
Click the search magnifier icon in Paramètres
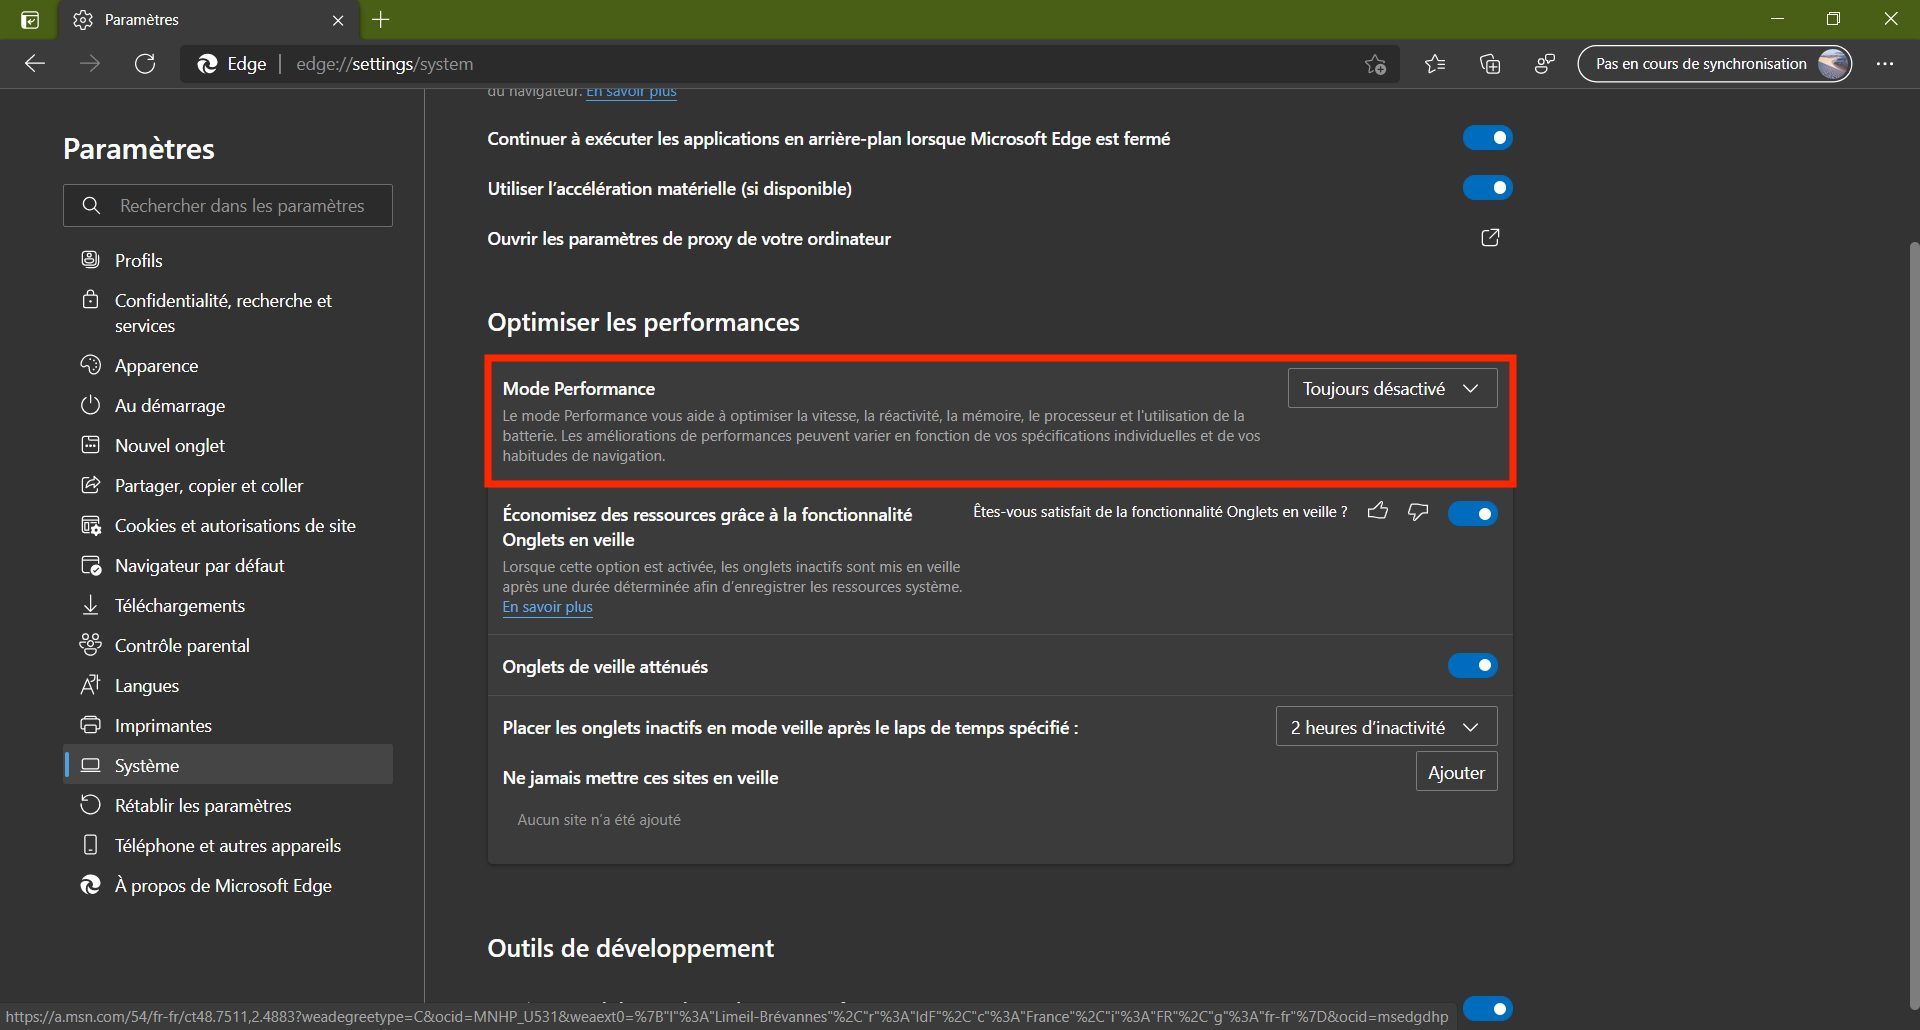pyautogui.click(x=91, y=205)
